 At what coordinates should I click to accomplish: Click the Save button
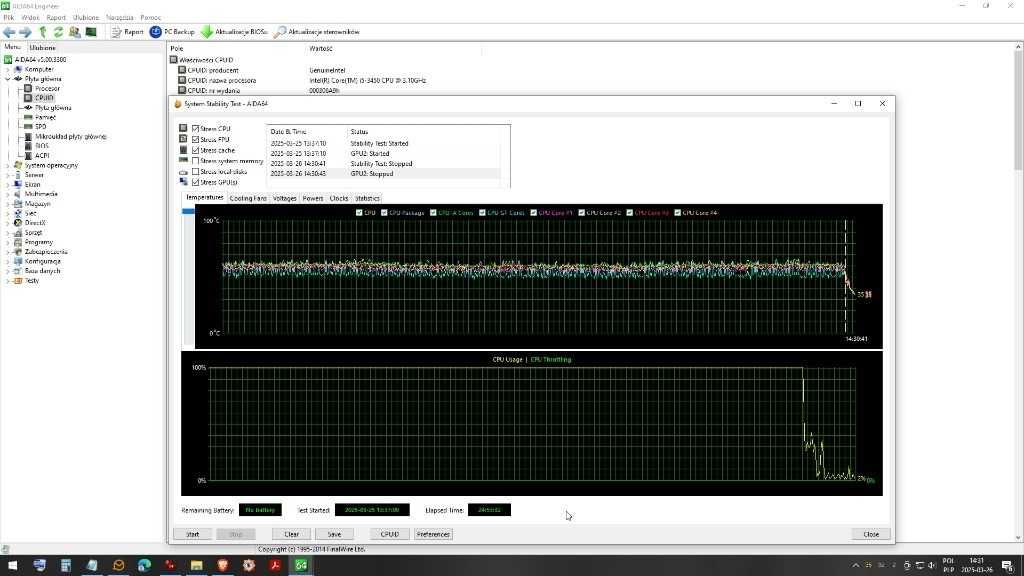click(334, 534)
